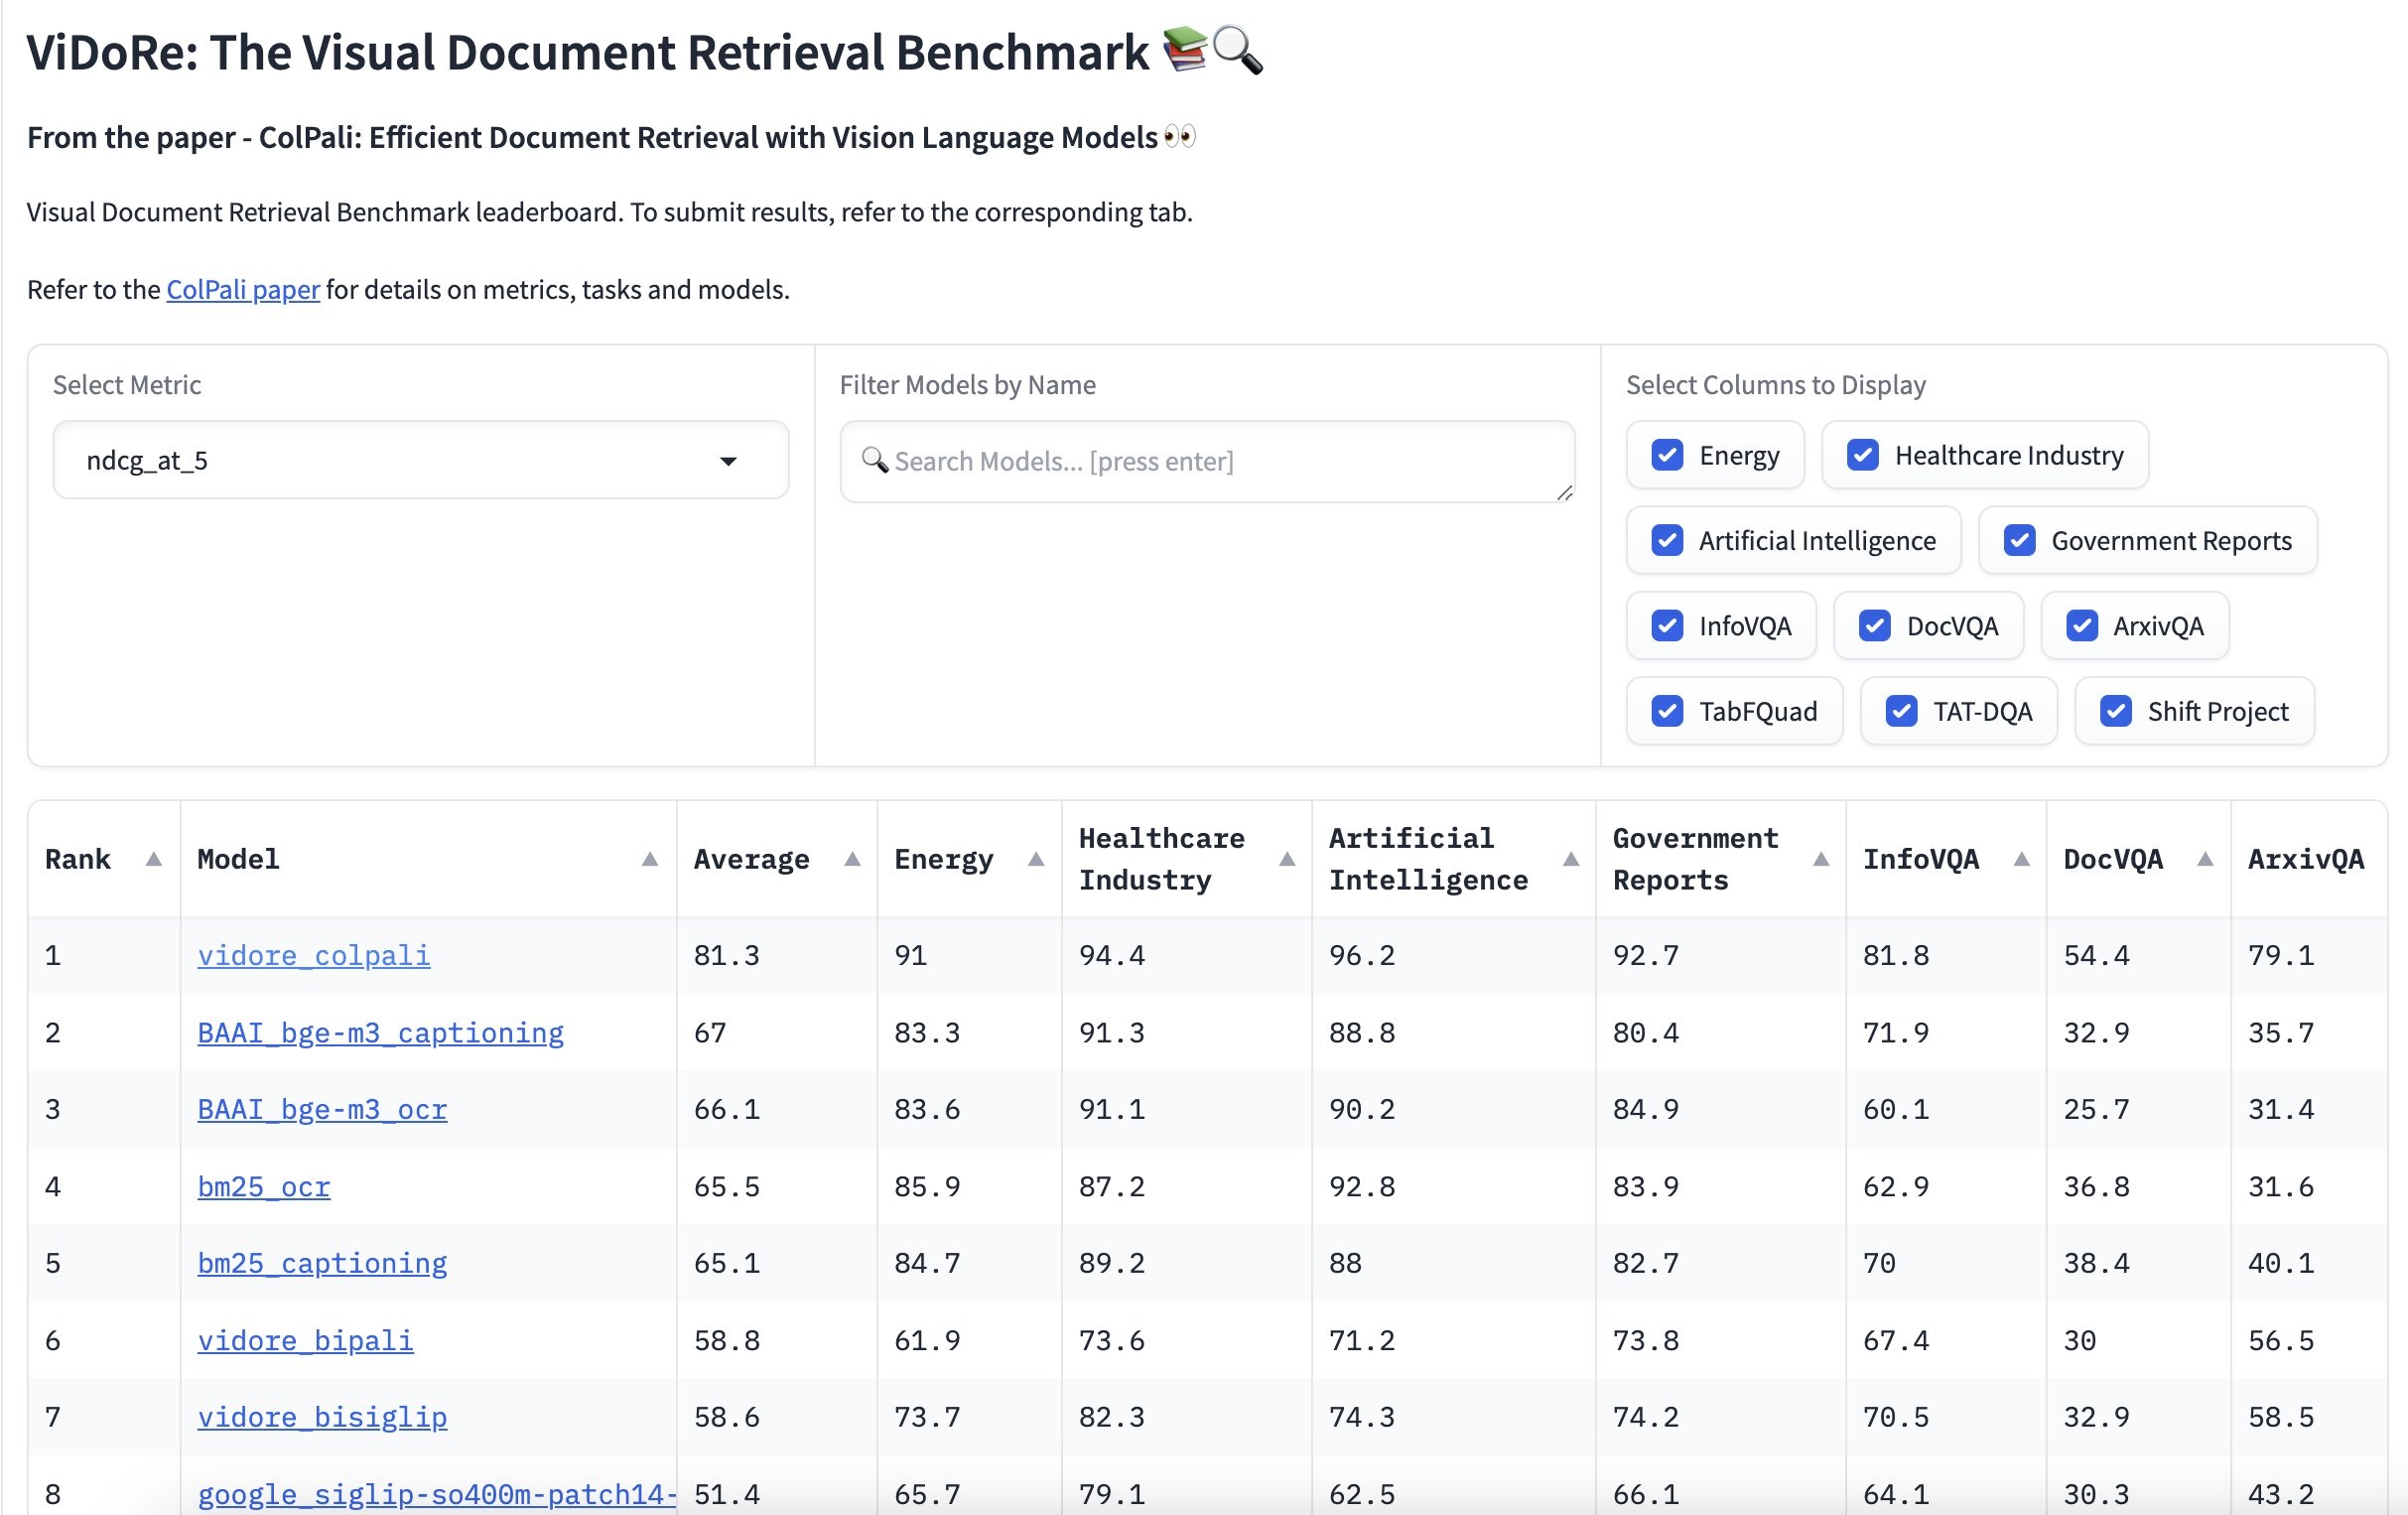Screen dimensions: 2408x1515
Task: Sort table by Rank column arrow
Action: [153, 859]
